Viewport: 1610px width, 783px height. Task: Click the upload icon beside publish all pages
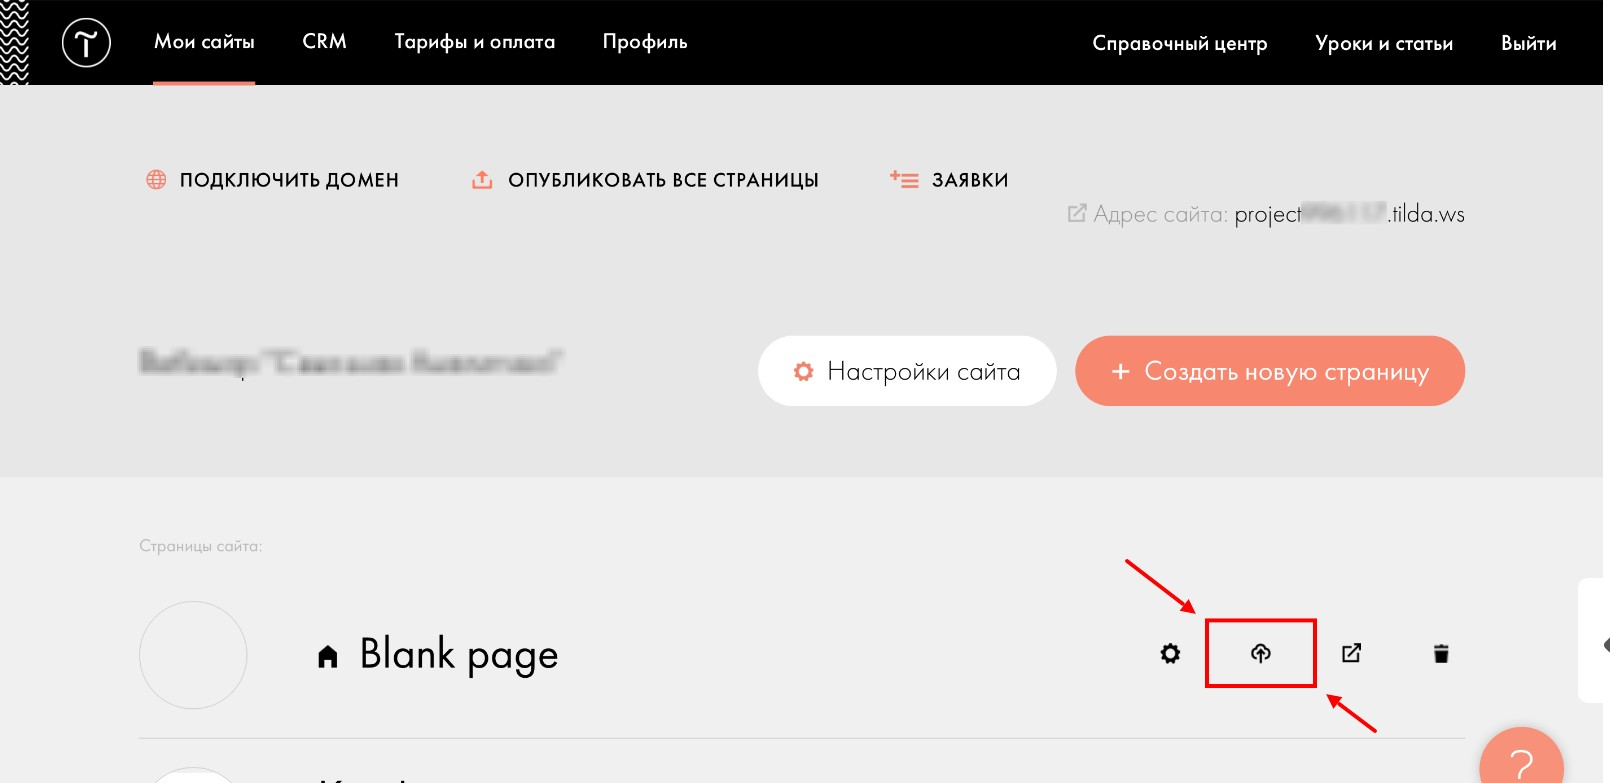pos(482,180)
